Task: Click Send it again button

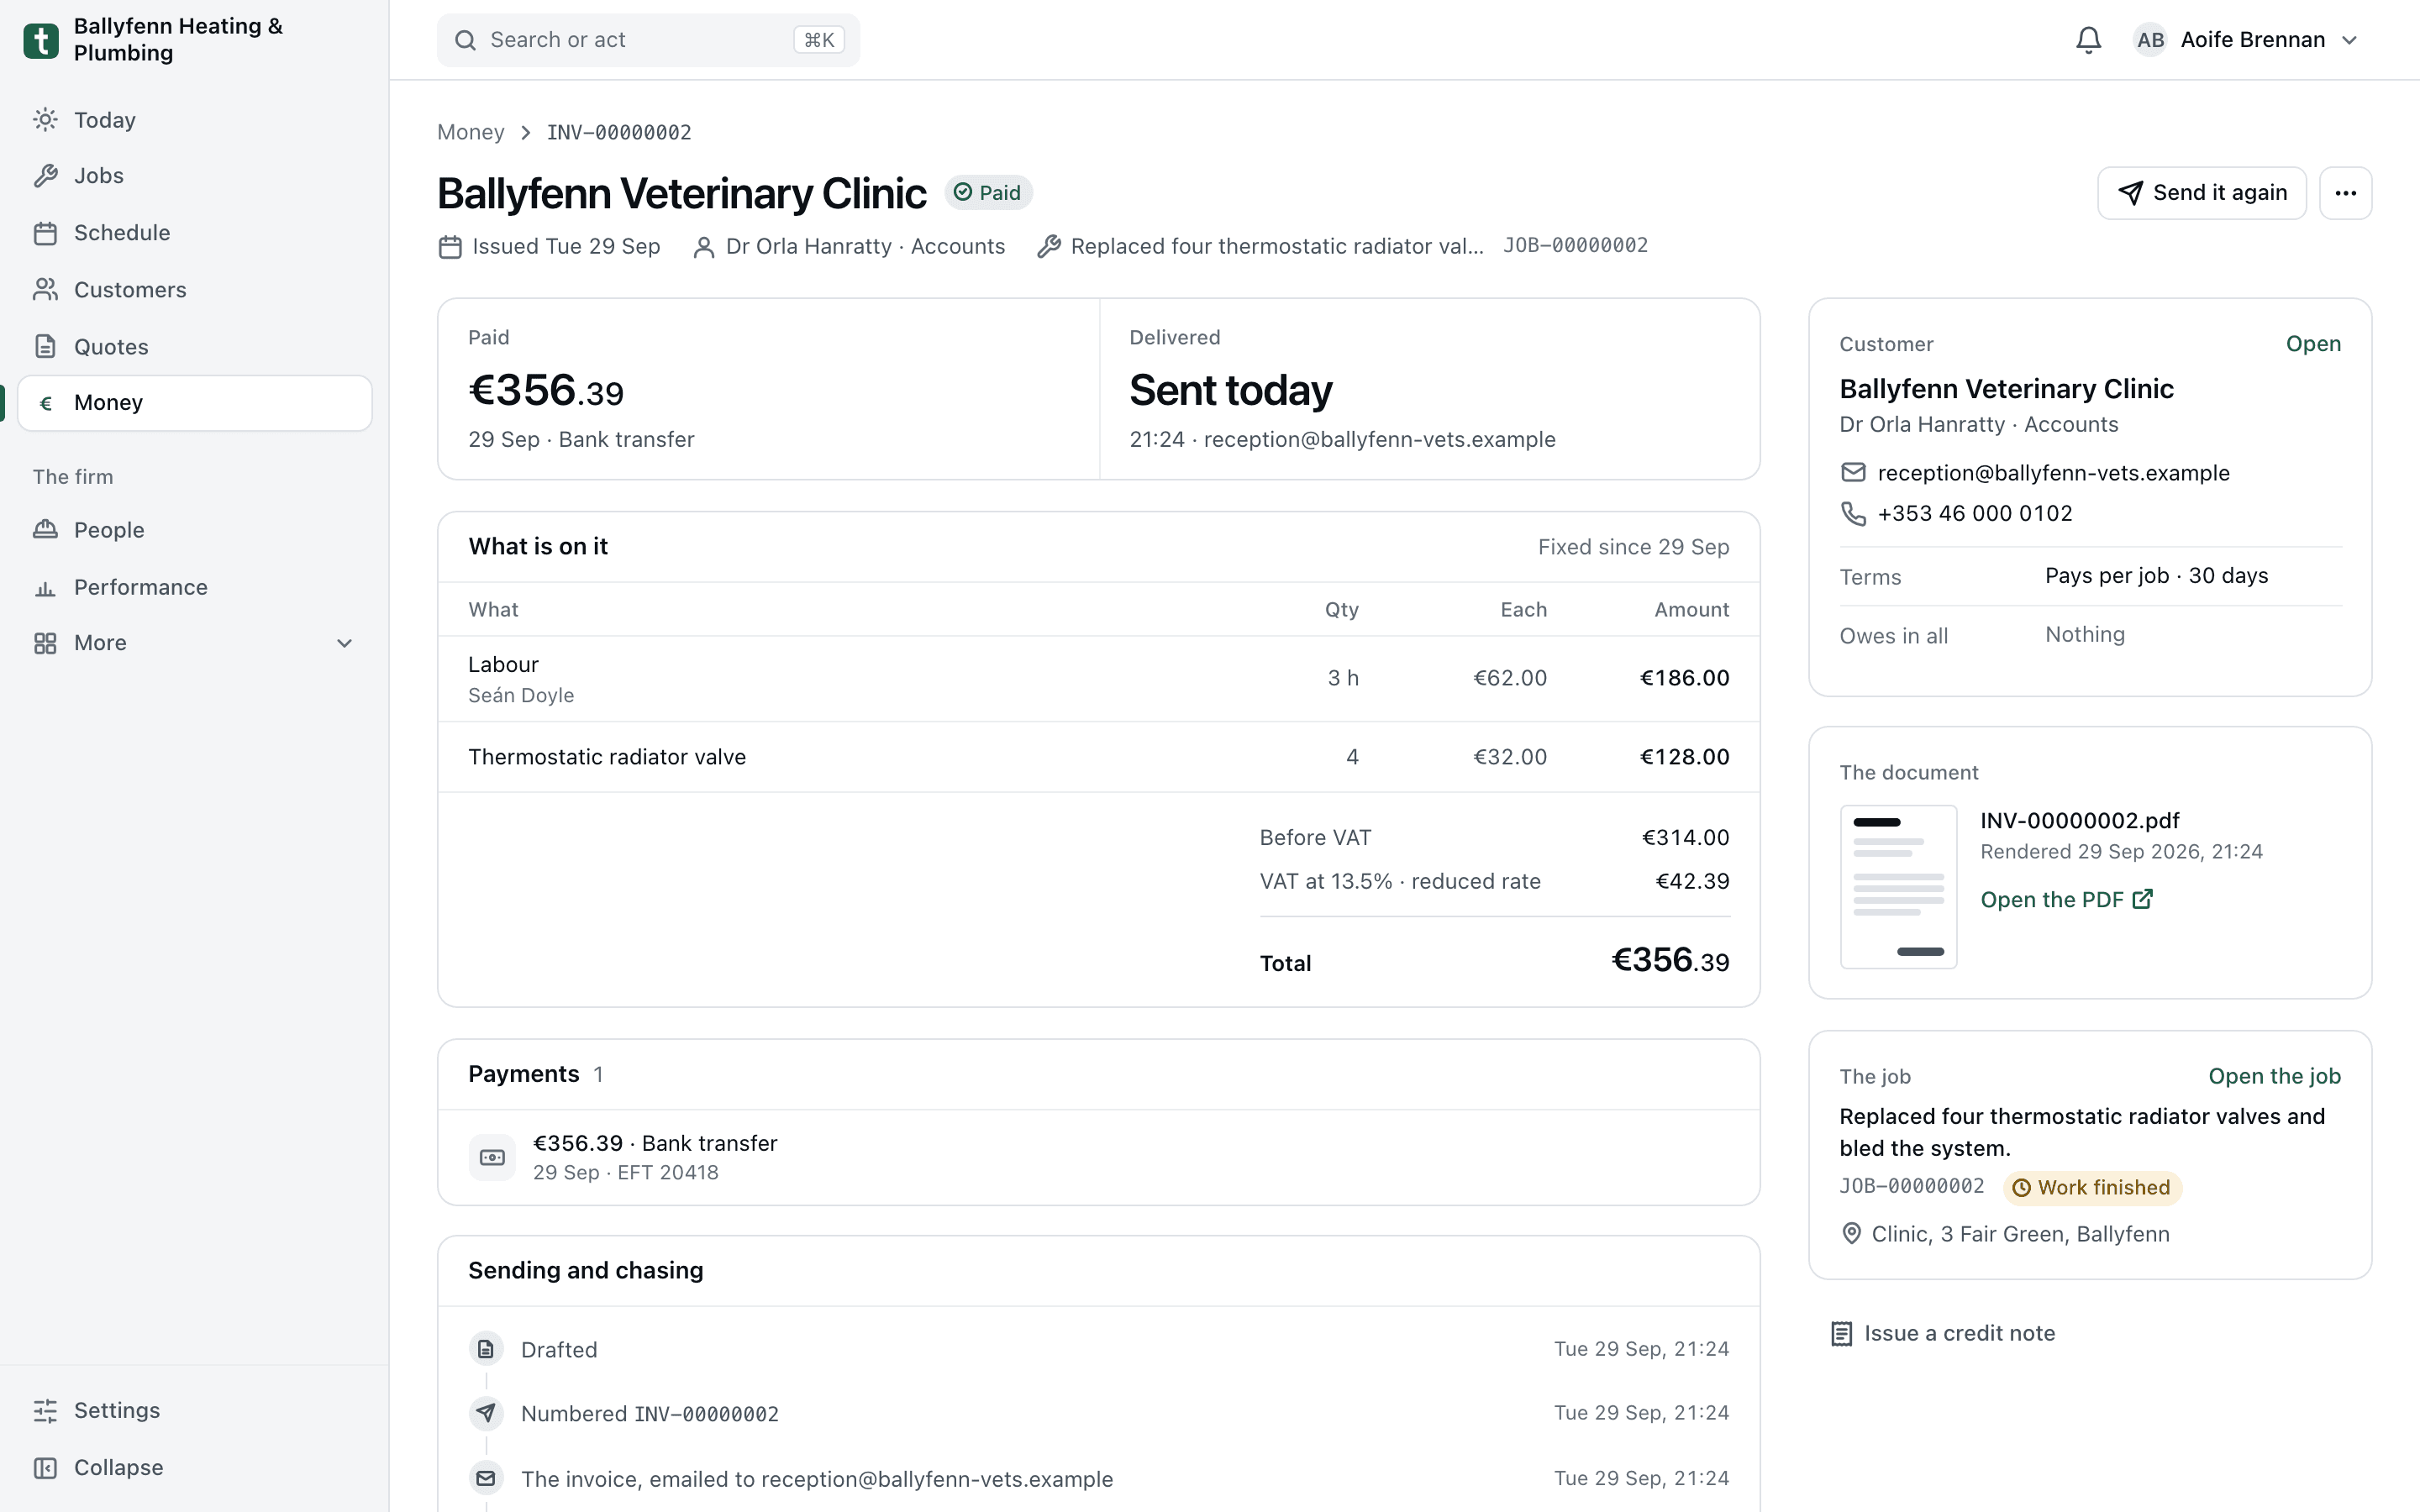Action: 2201,193
